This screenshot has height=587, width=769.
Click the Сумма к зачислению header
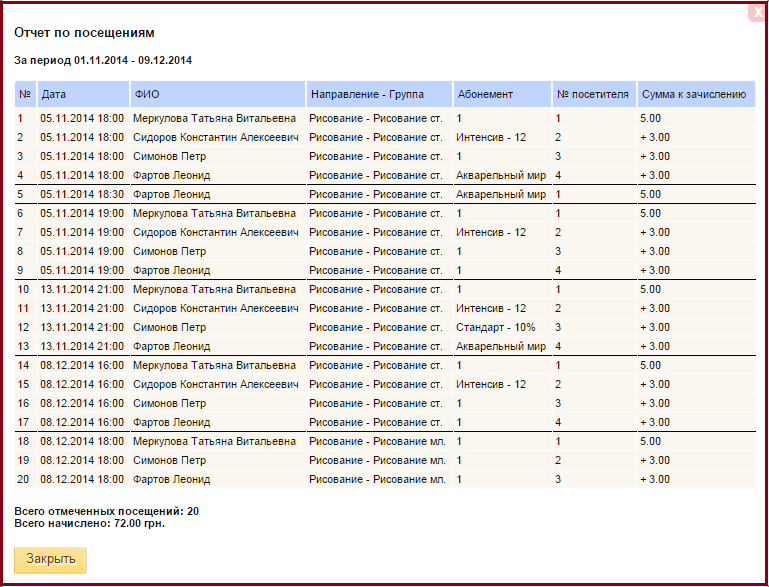click(x=696, y=94)
